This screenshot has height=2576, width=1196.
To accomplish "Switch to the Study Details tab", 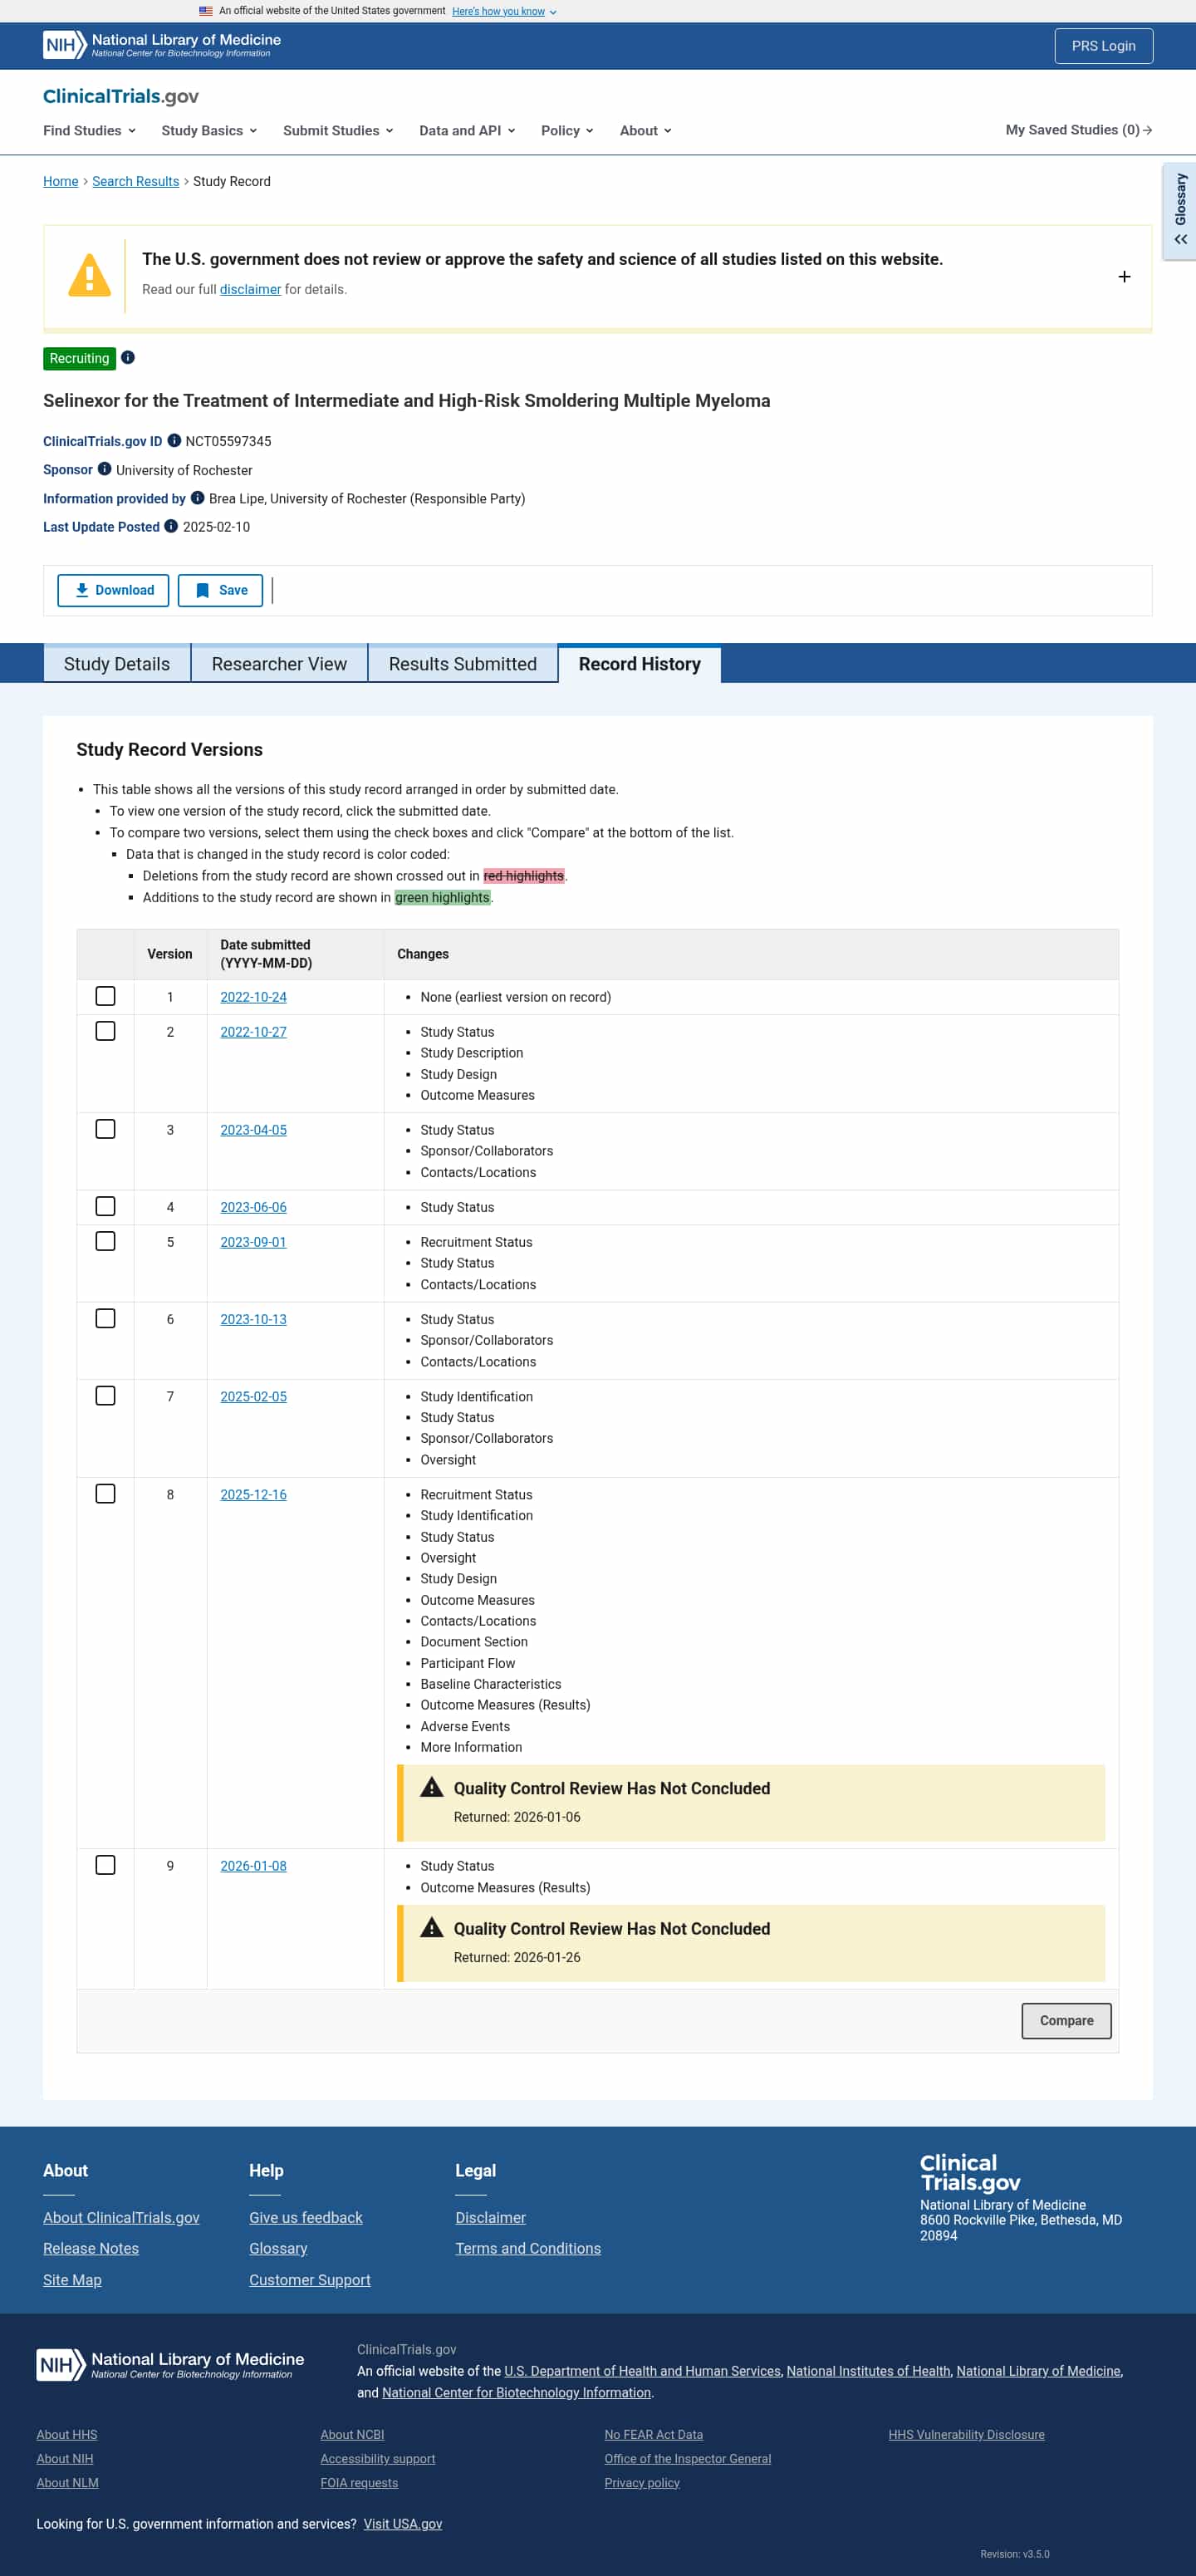I will [117, 664].
